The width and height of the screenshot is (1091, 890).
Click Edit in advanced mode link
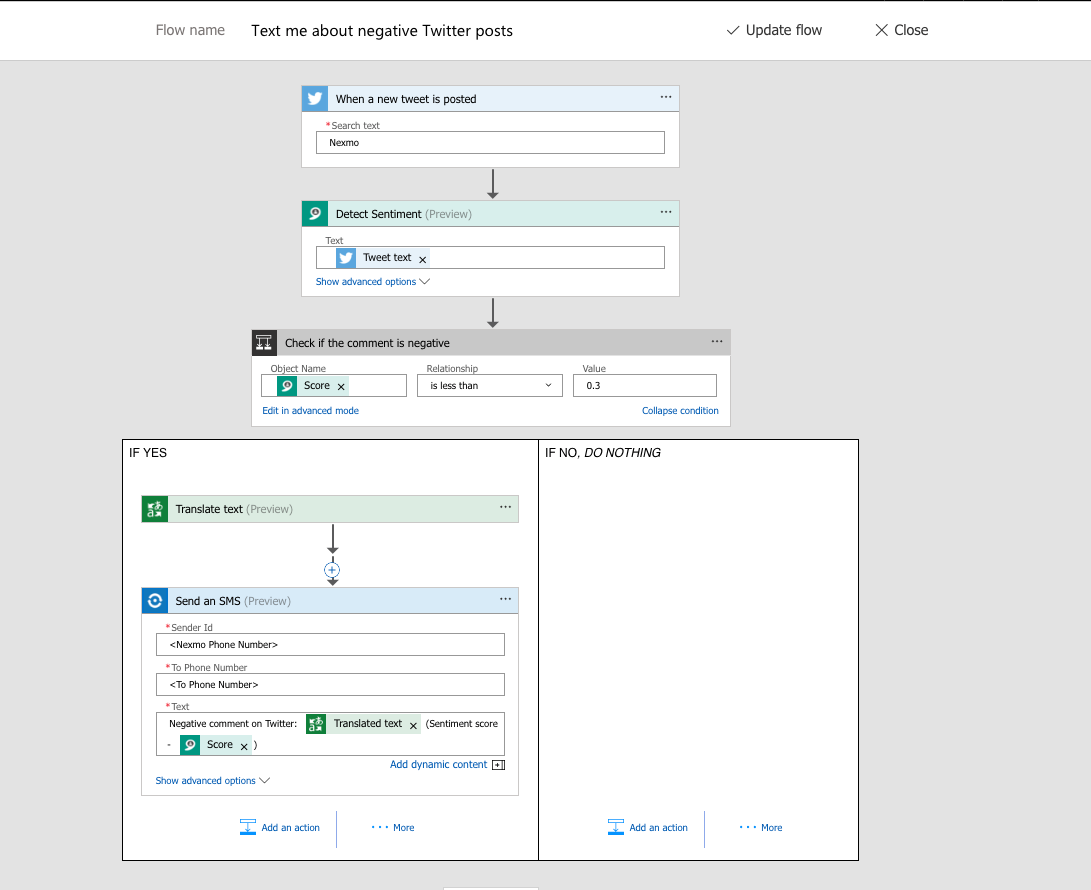pos(310,411)
